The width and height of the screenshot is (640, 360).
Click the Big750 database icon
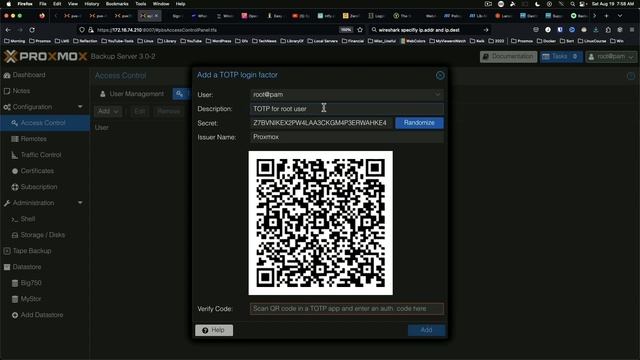click(x=15, y=283)
